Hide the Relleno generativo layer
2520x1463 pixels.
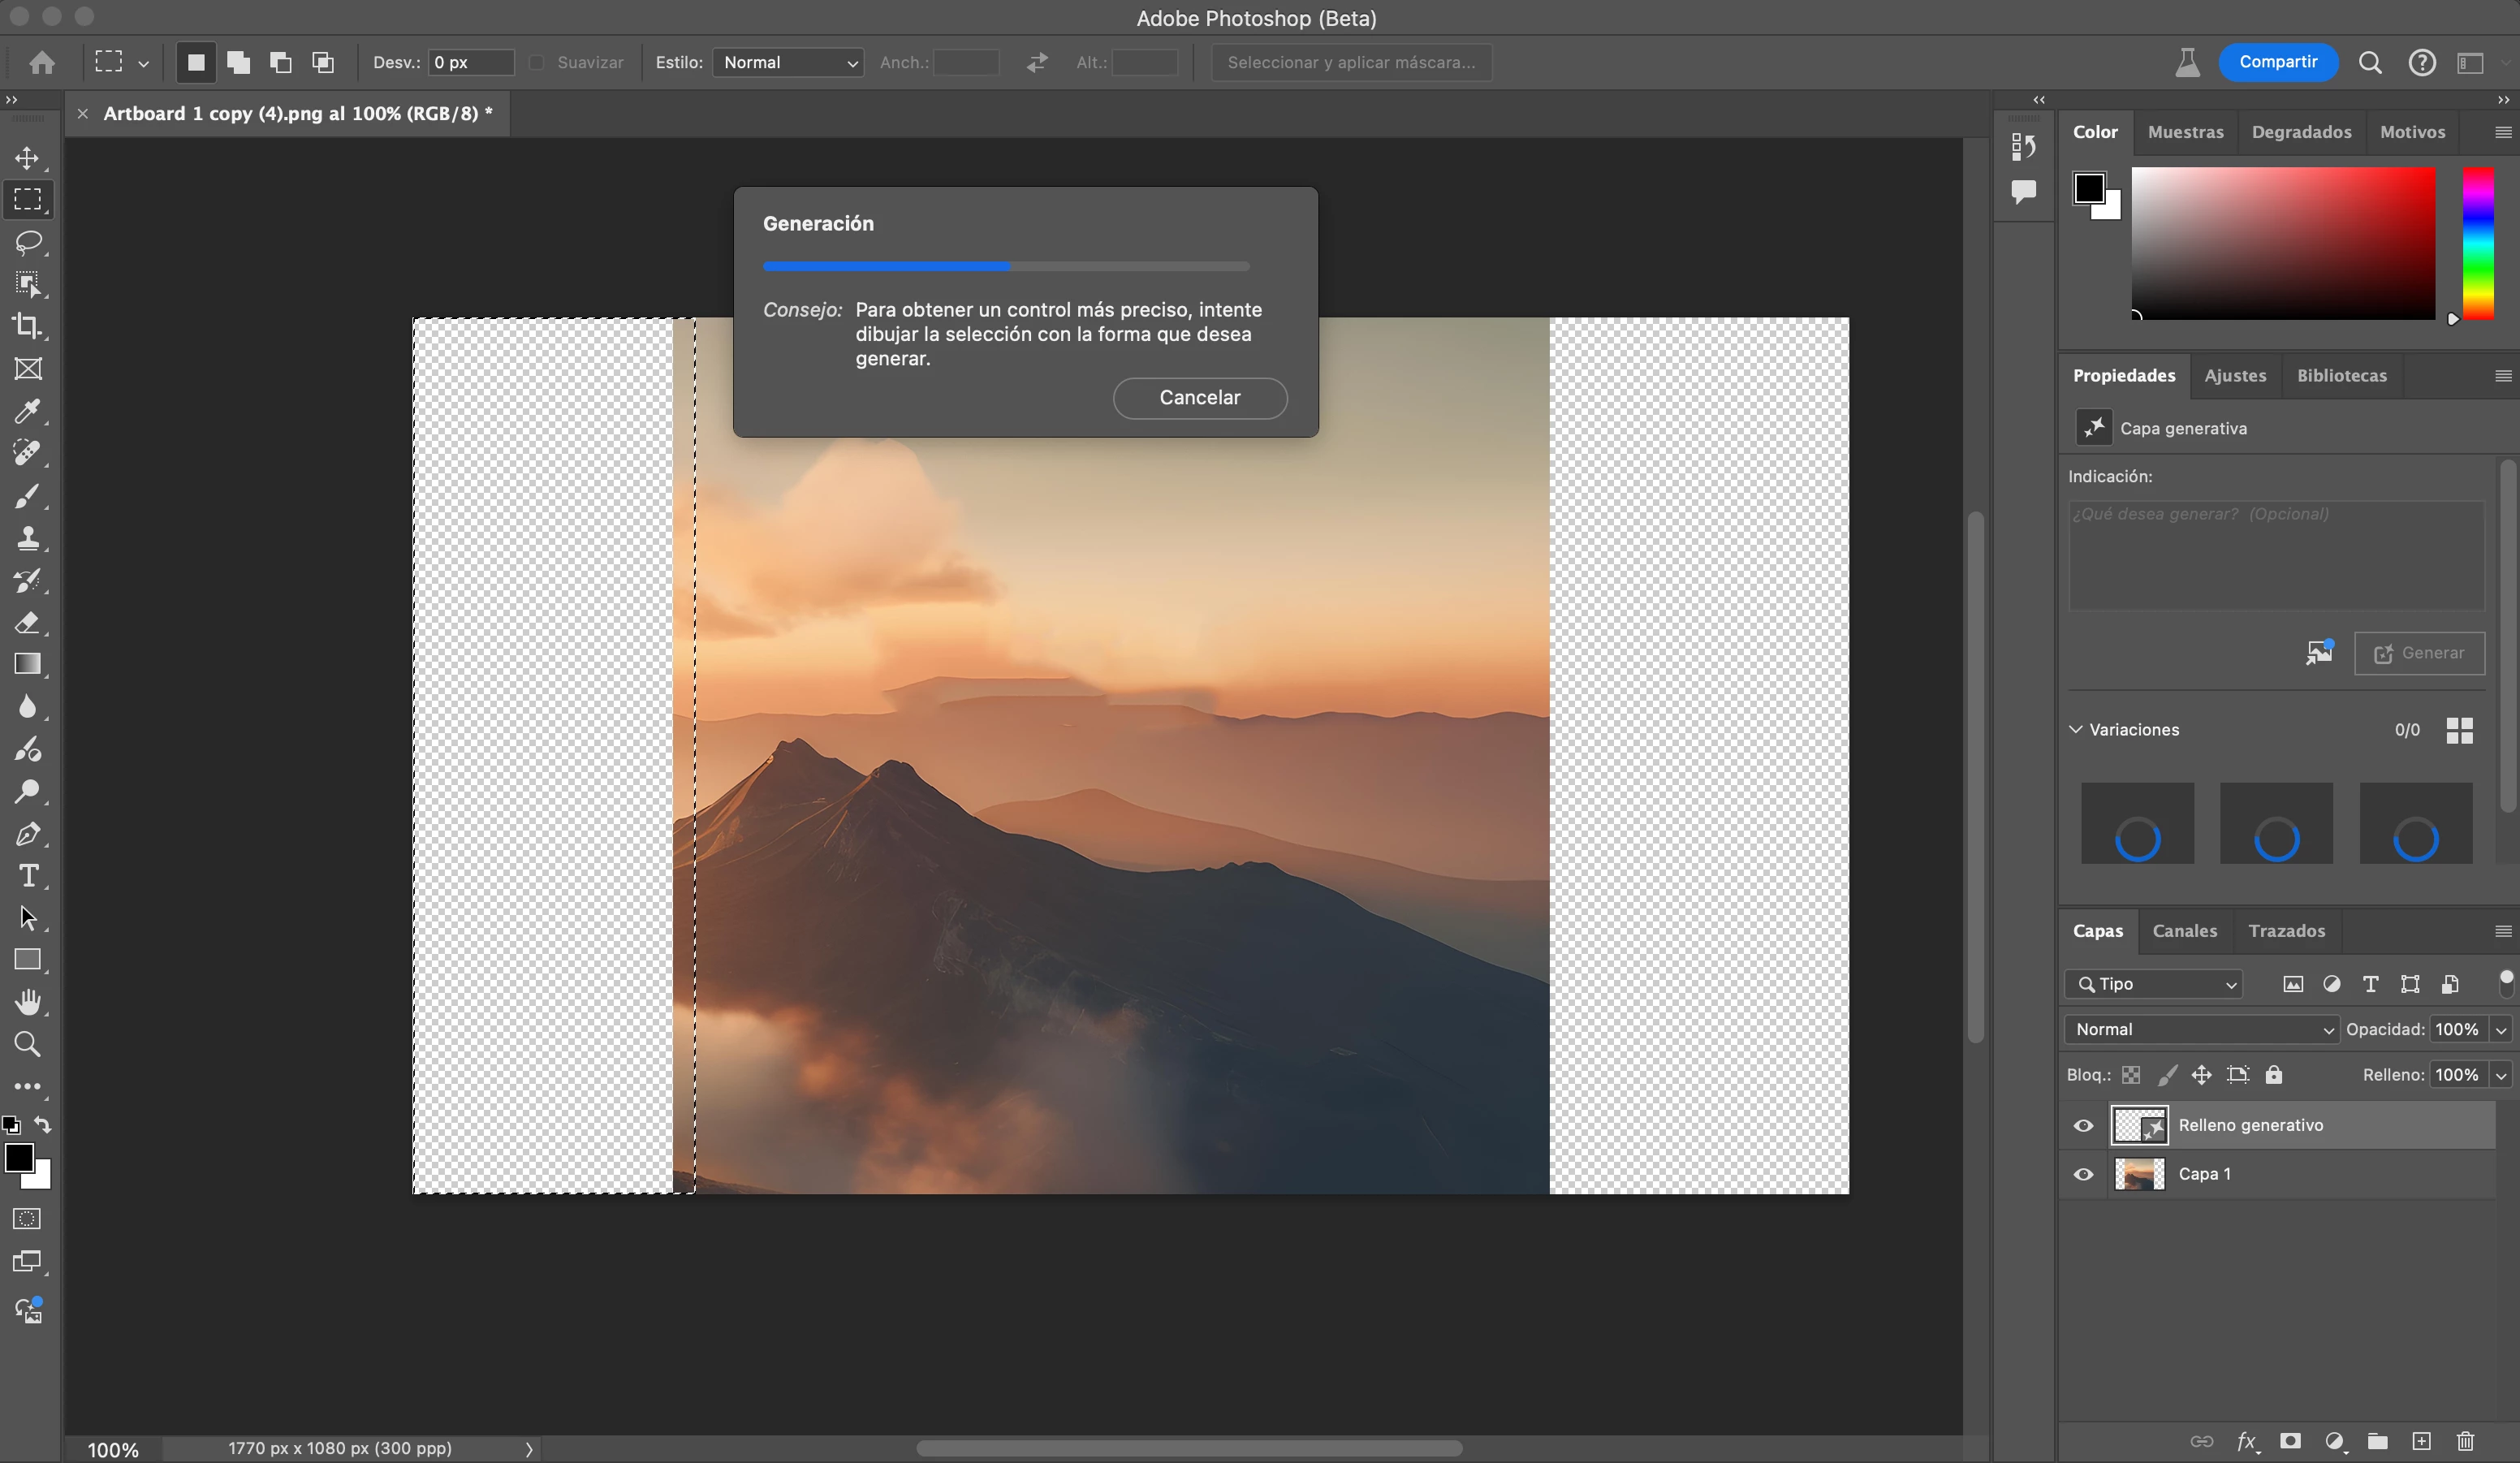pos(2083,1126)
